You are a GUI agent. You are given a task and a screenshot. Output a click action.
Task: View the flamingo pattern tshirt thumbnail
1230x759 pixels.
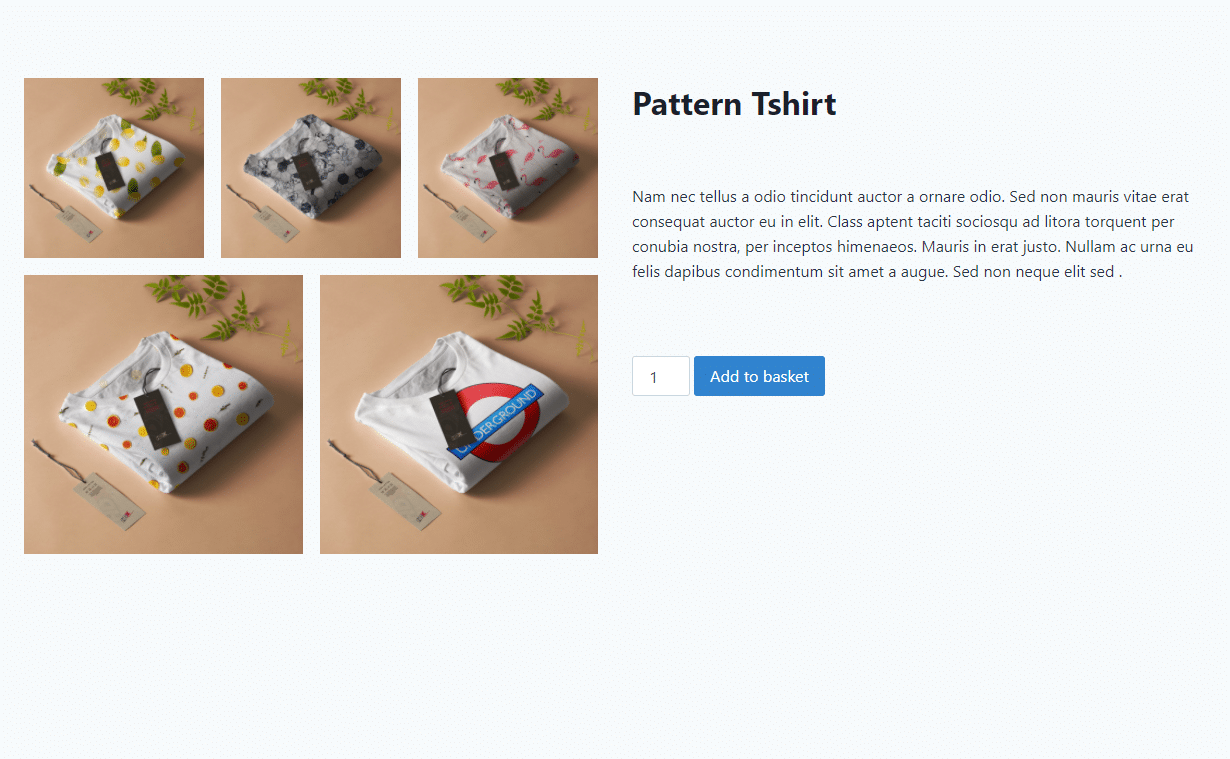coord(508,168)
